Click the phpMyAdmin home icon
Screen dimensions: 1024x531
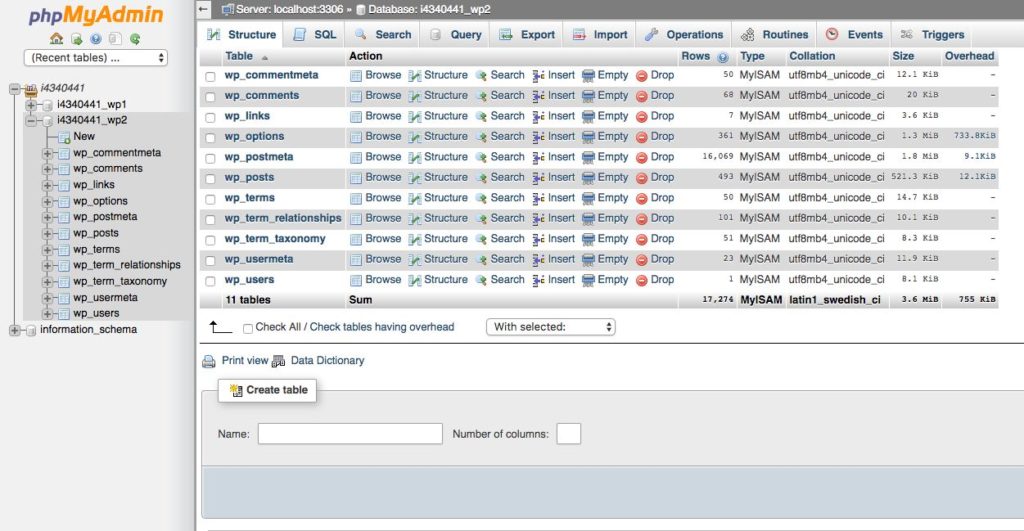point(57,39)
